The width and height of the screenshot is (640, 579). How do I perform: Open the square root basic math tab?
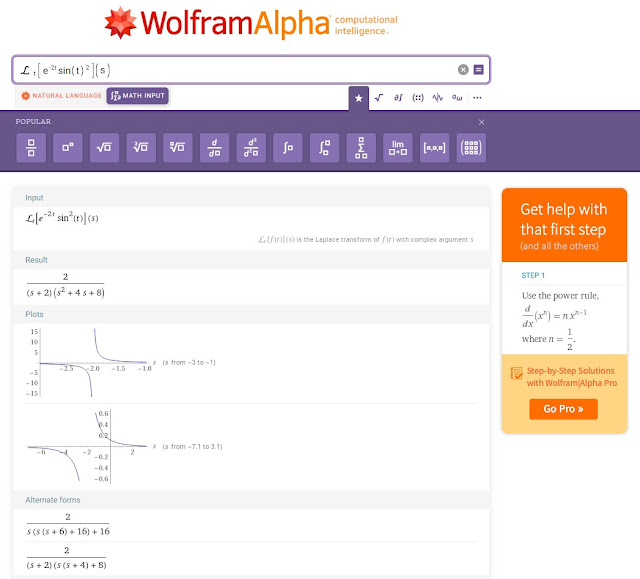click(x=379, y=98)
